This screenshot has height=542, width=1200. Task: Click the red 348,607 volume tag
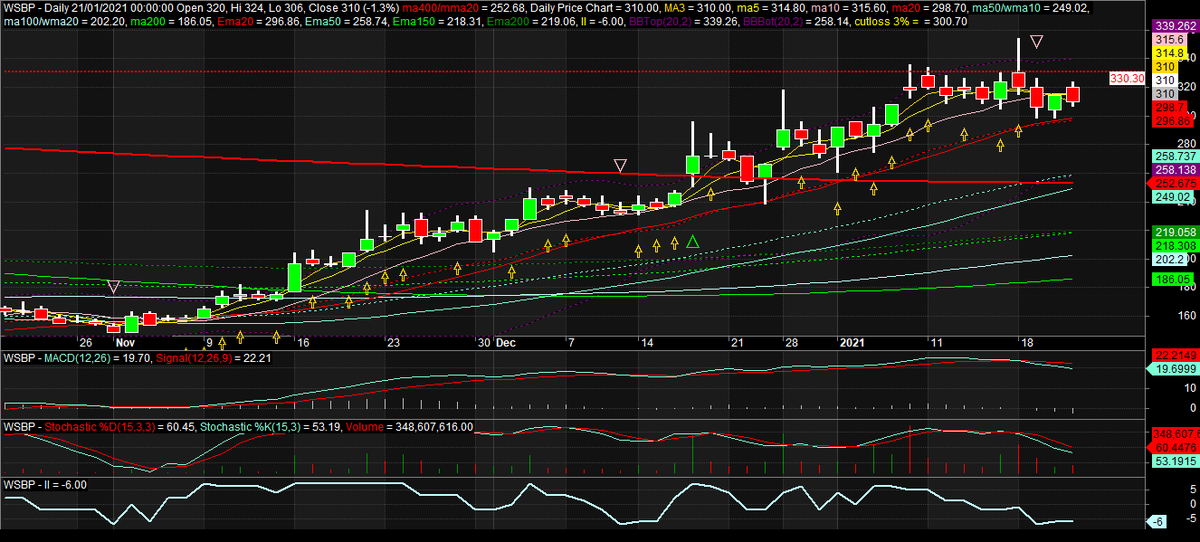(x=1174, y=434)
